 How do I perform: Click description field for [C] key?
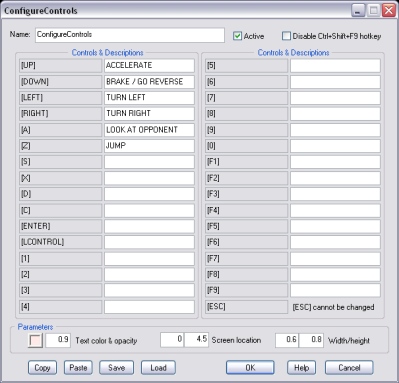[x=149, y=210]
